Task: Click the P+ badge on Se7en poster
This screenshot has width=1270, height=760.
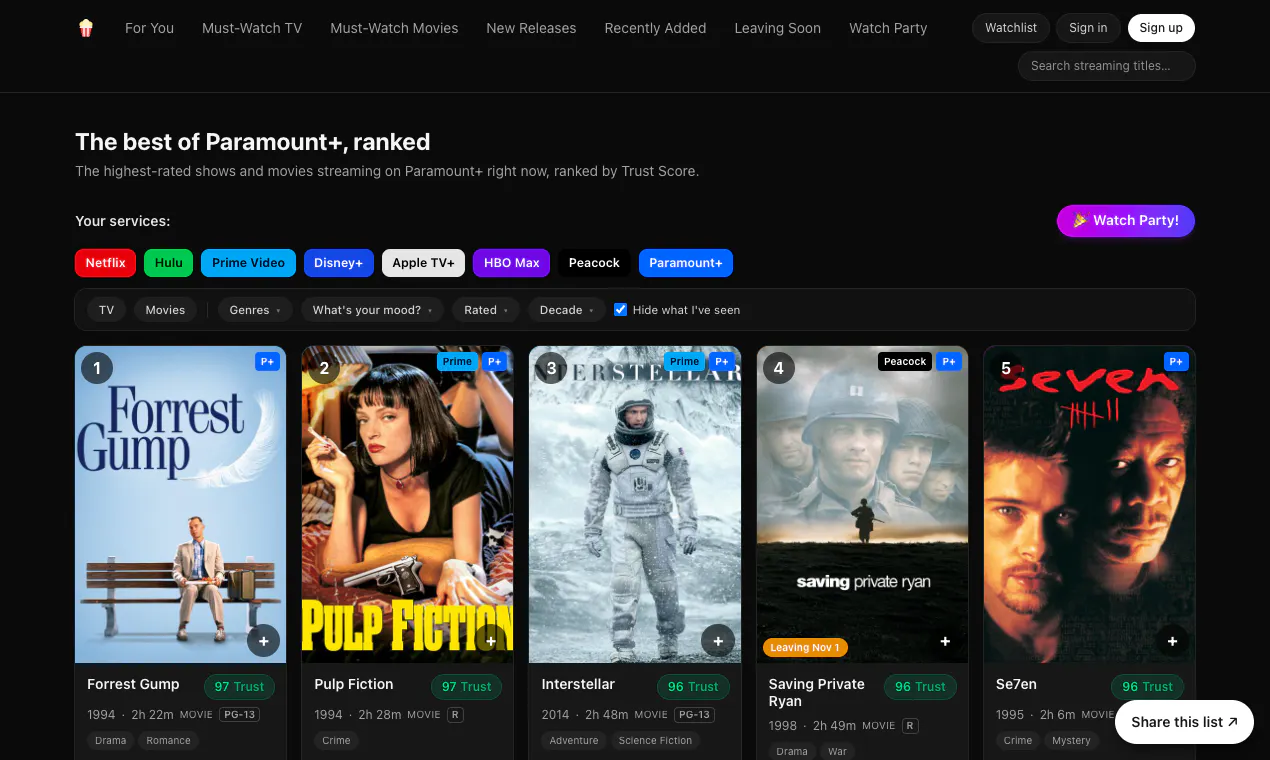Action: pos(1176,362)
